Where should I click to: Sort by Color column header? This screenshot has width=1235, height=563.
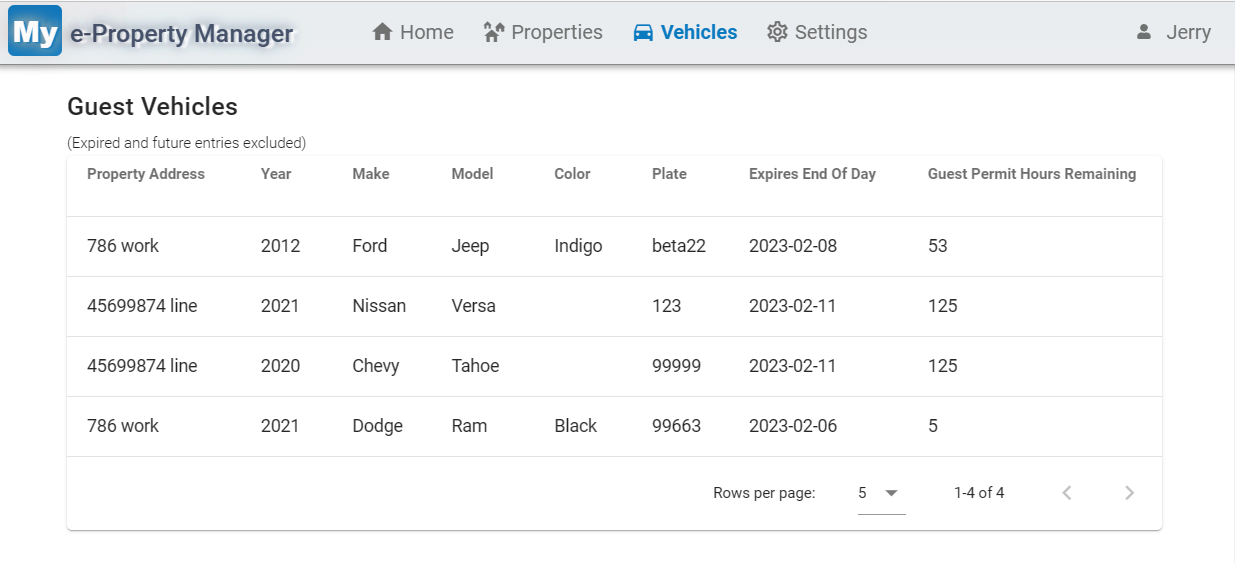tap(572, 174)
